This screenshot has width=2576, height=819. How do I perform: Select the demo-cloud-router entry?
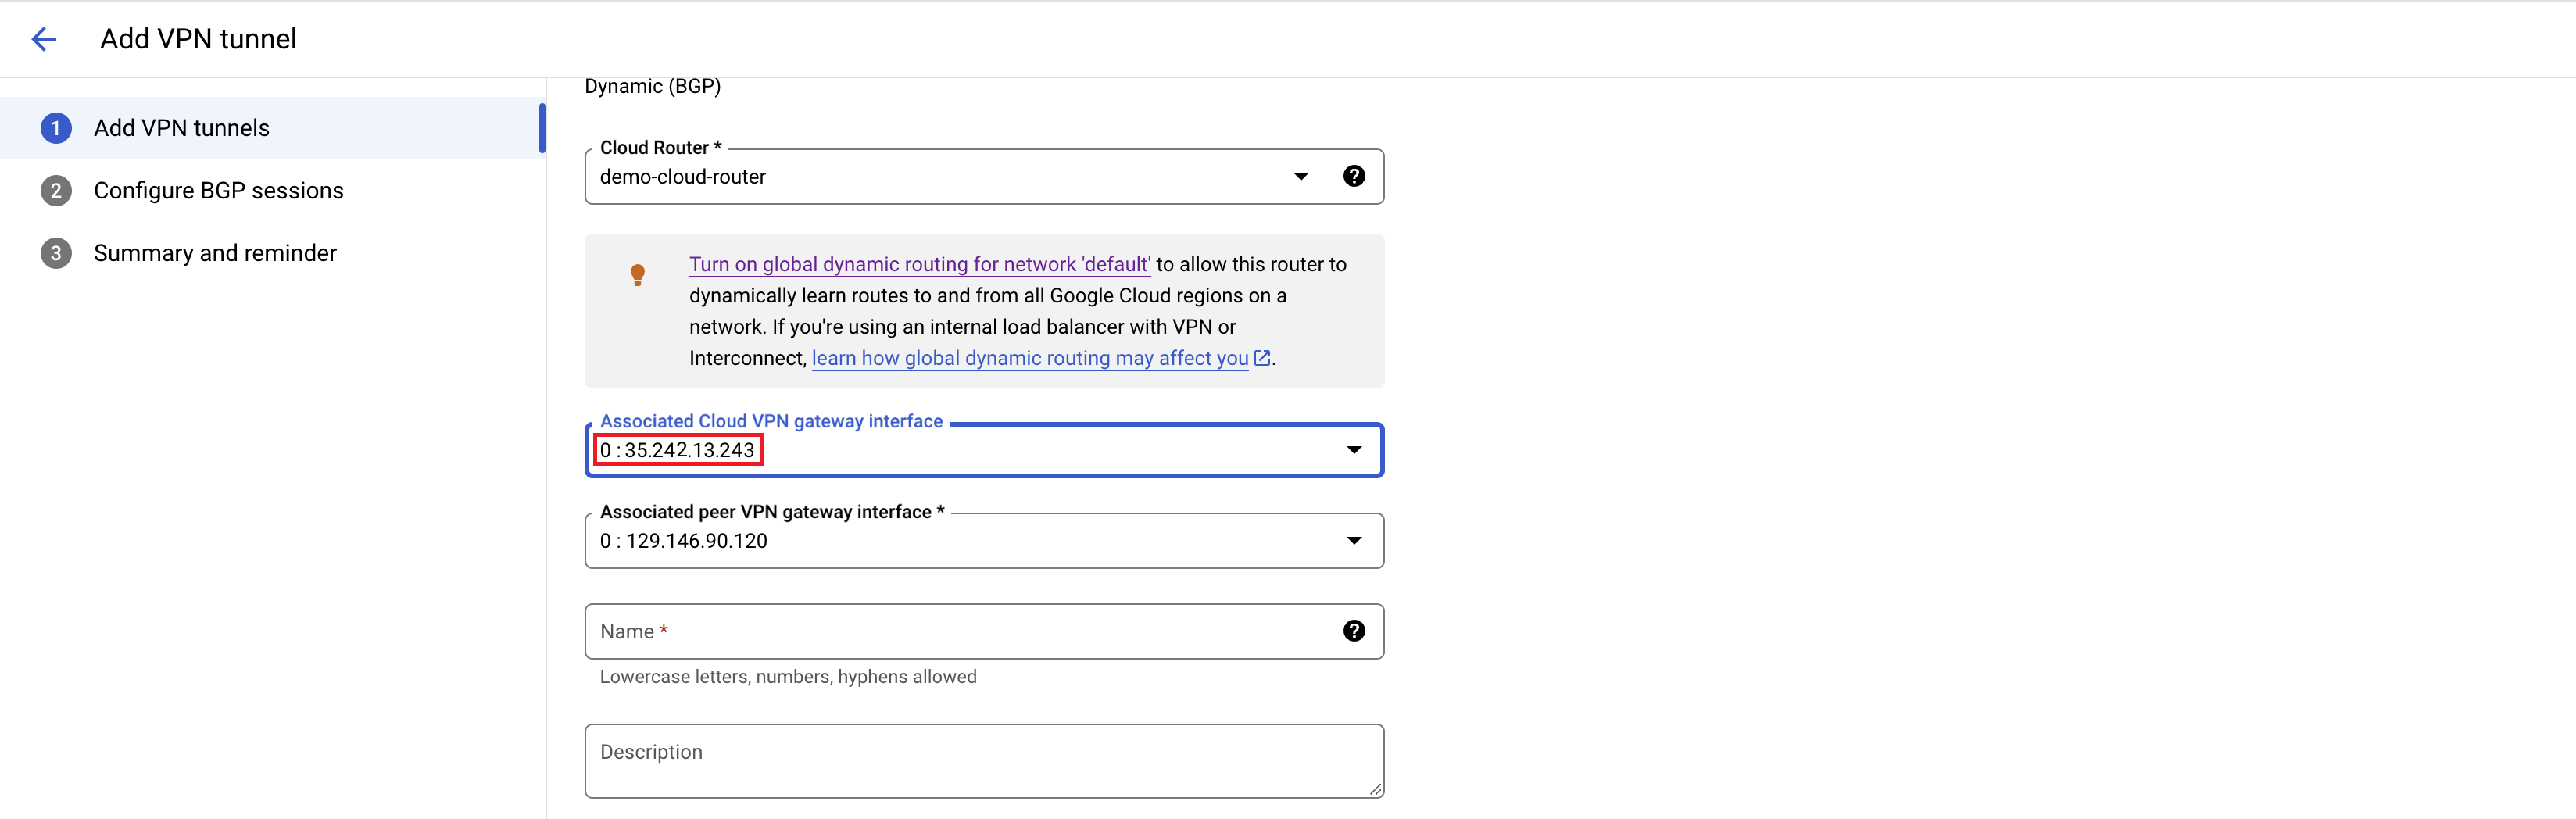point(682,176)
